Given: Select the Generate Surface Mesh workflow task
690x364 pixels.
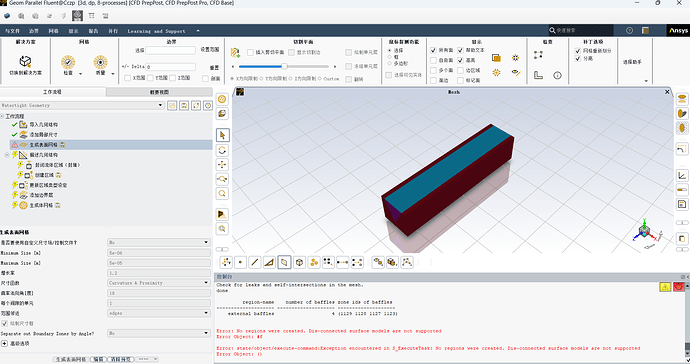Looking at the screenshot, I should (43, 145).
